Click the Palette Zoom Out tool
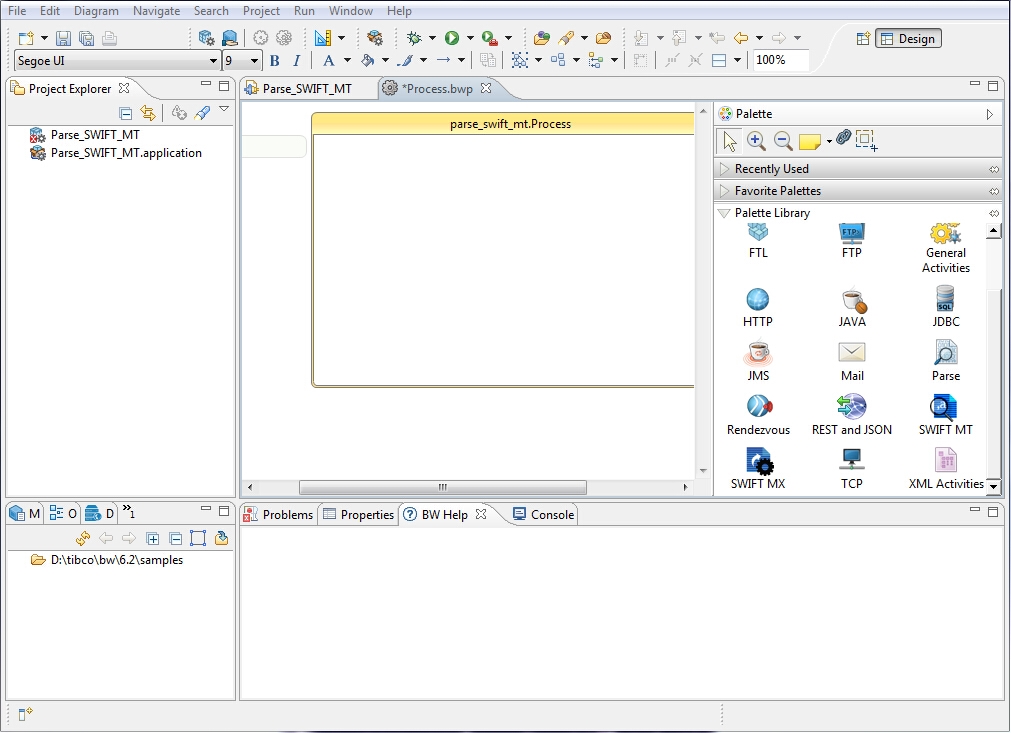The width and height of the screenshot is (1011, 733). [x=783, y=140]
